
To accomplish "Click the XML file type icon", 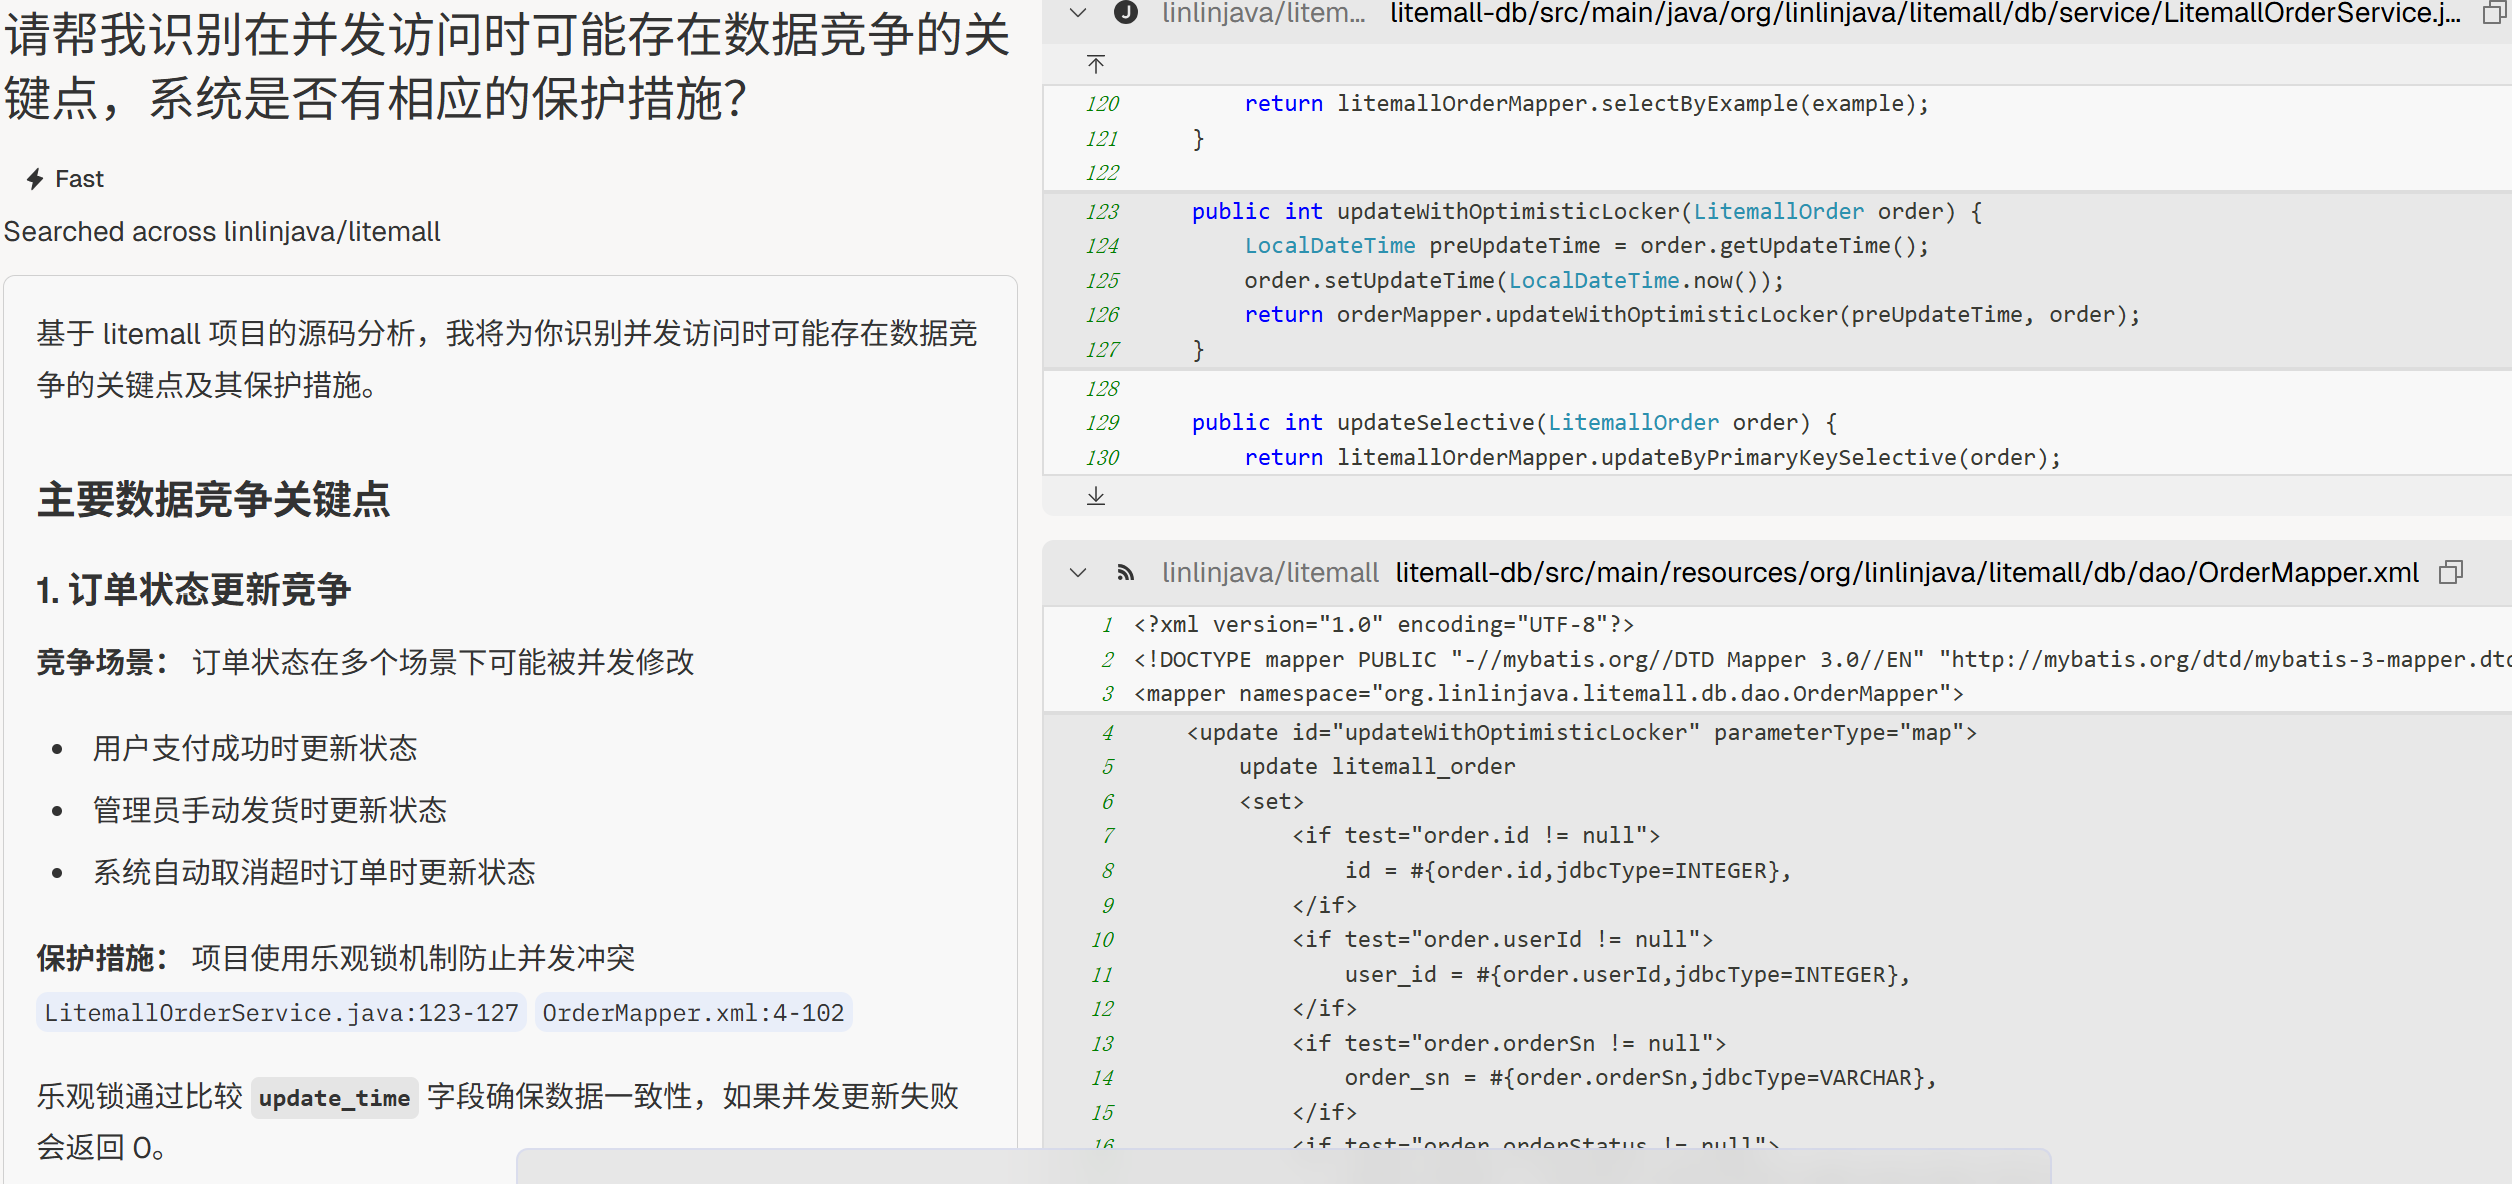I will [1126, 573].
